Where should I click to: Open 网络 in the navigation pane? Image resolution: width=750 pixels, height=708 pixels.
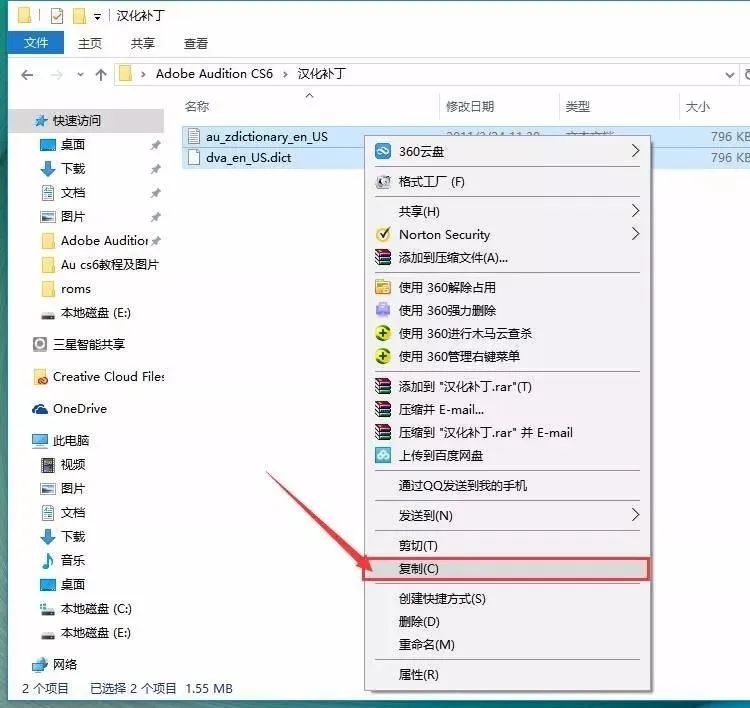point(55,664)
